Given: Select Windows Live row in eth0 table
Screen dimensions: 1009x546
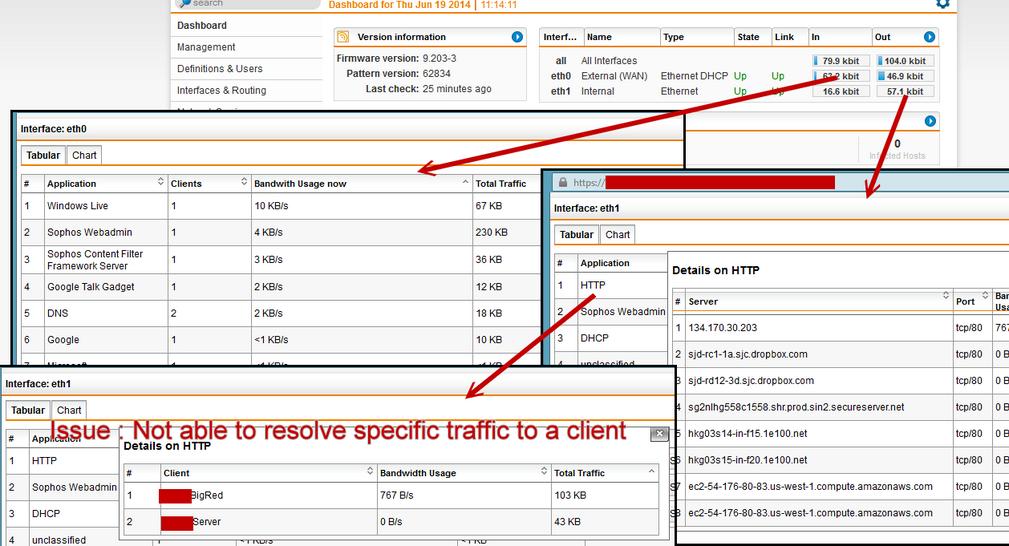Looking at the screenshot, I should (x=281, y=206).
